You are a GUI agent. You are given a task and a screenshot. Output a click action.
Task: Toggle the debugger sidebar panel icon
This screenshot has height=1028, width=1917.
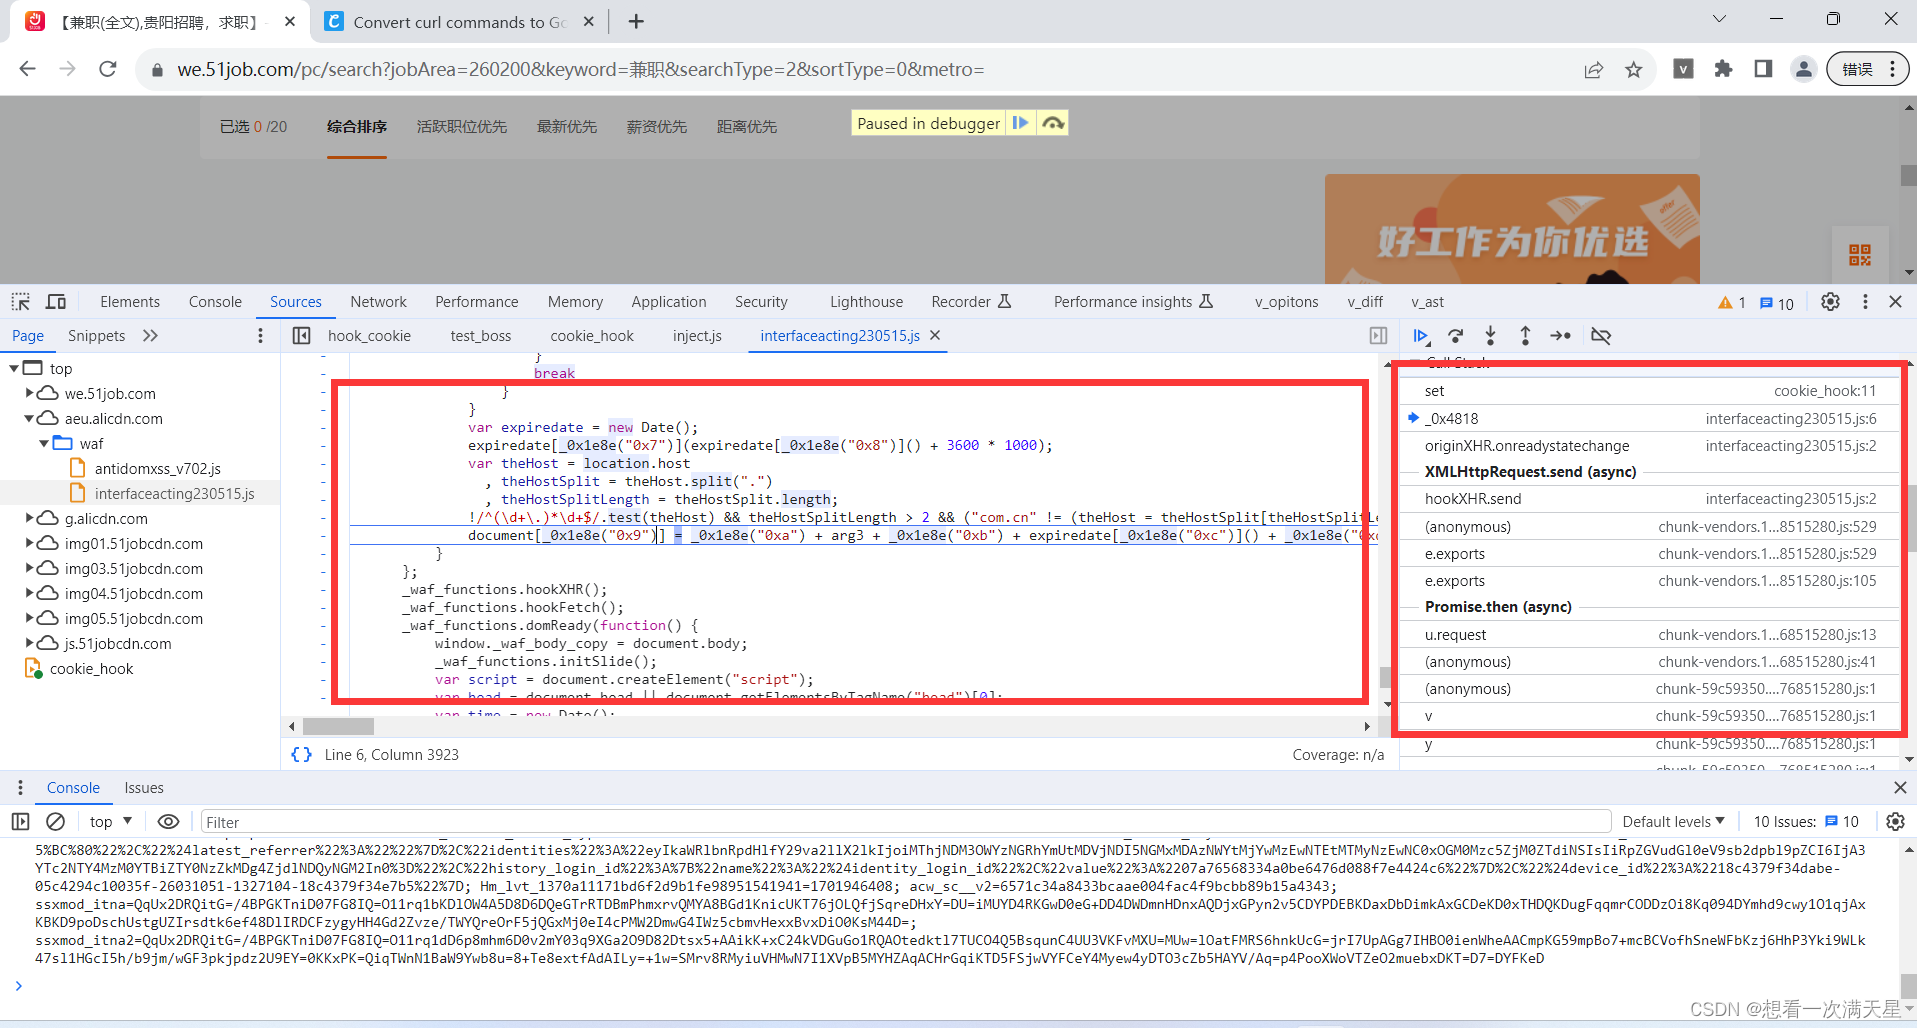(x=1378, y=336)
